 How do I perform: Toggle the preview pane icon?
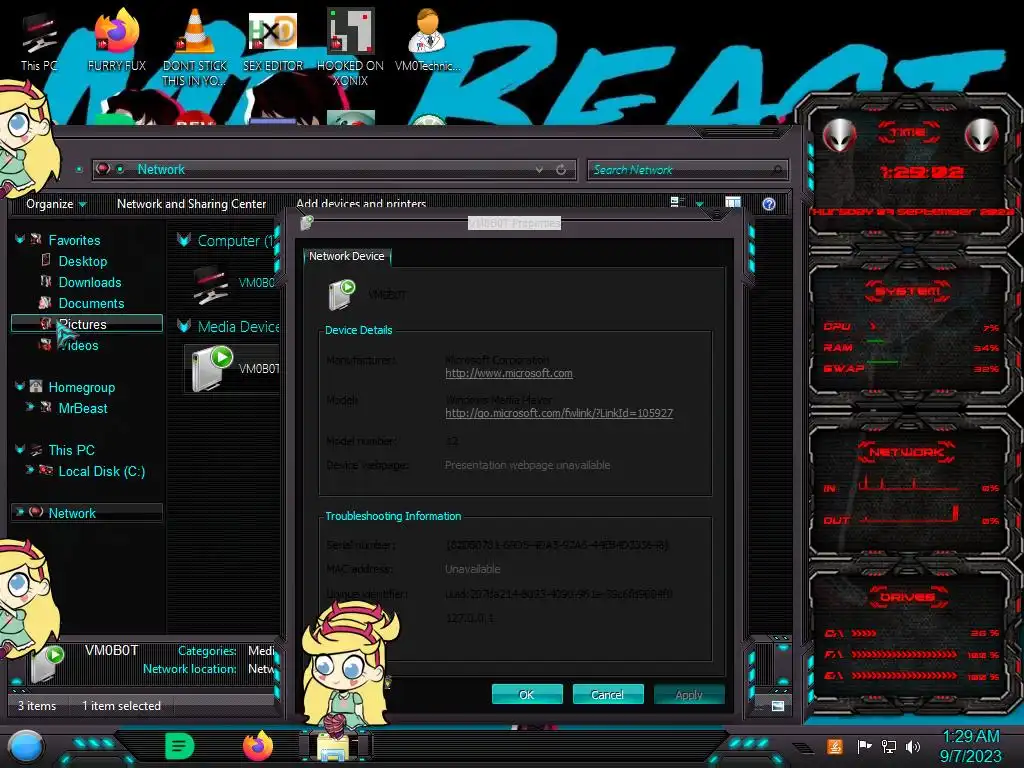[x=733, y=203]
